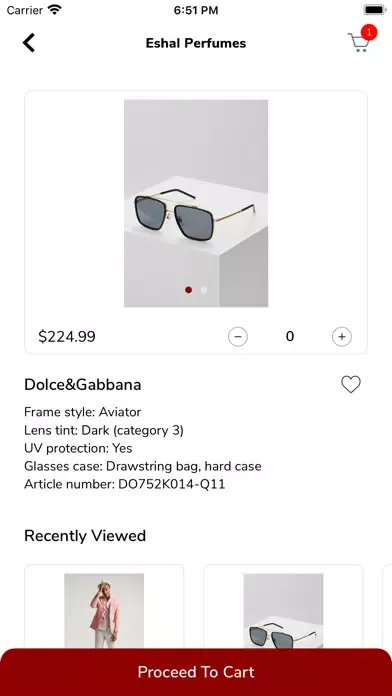Add Dolce&Gabbana to favorites with heart icon
Screen dimensions: 392x696
point(351,384)
